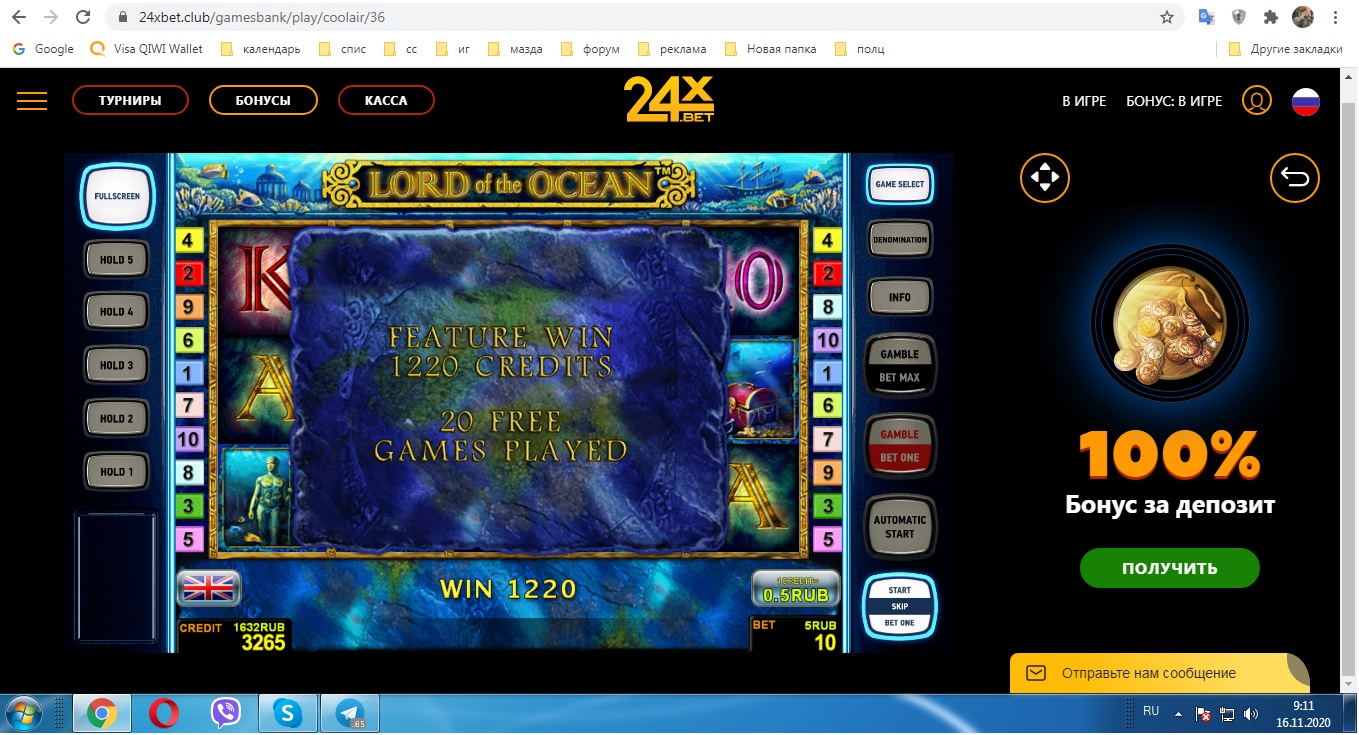Open the hamburger menu icon

pos(32,100)
